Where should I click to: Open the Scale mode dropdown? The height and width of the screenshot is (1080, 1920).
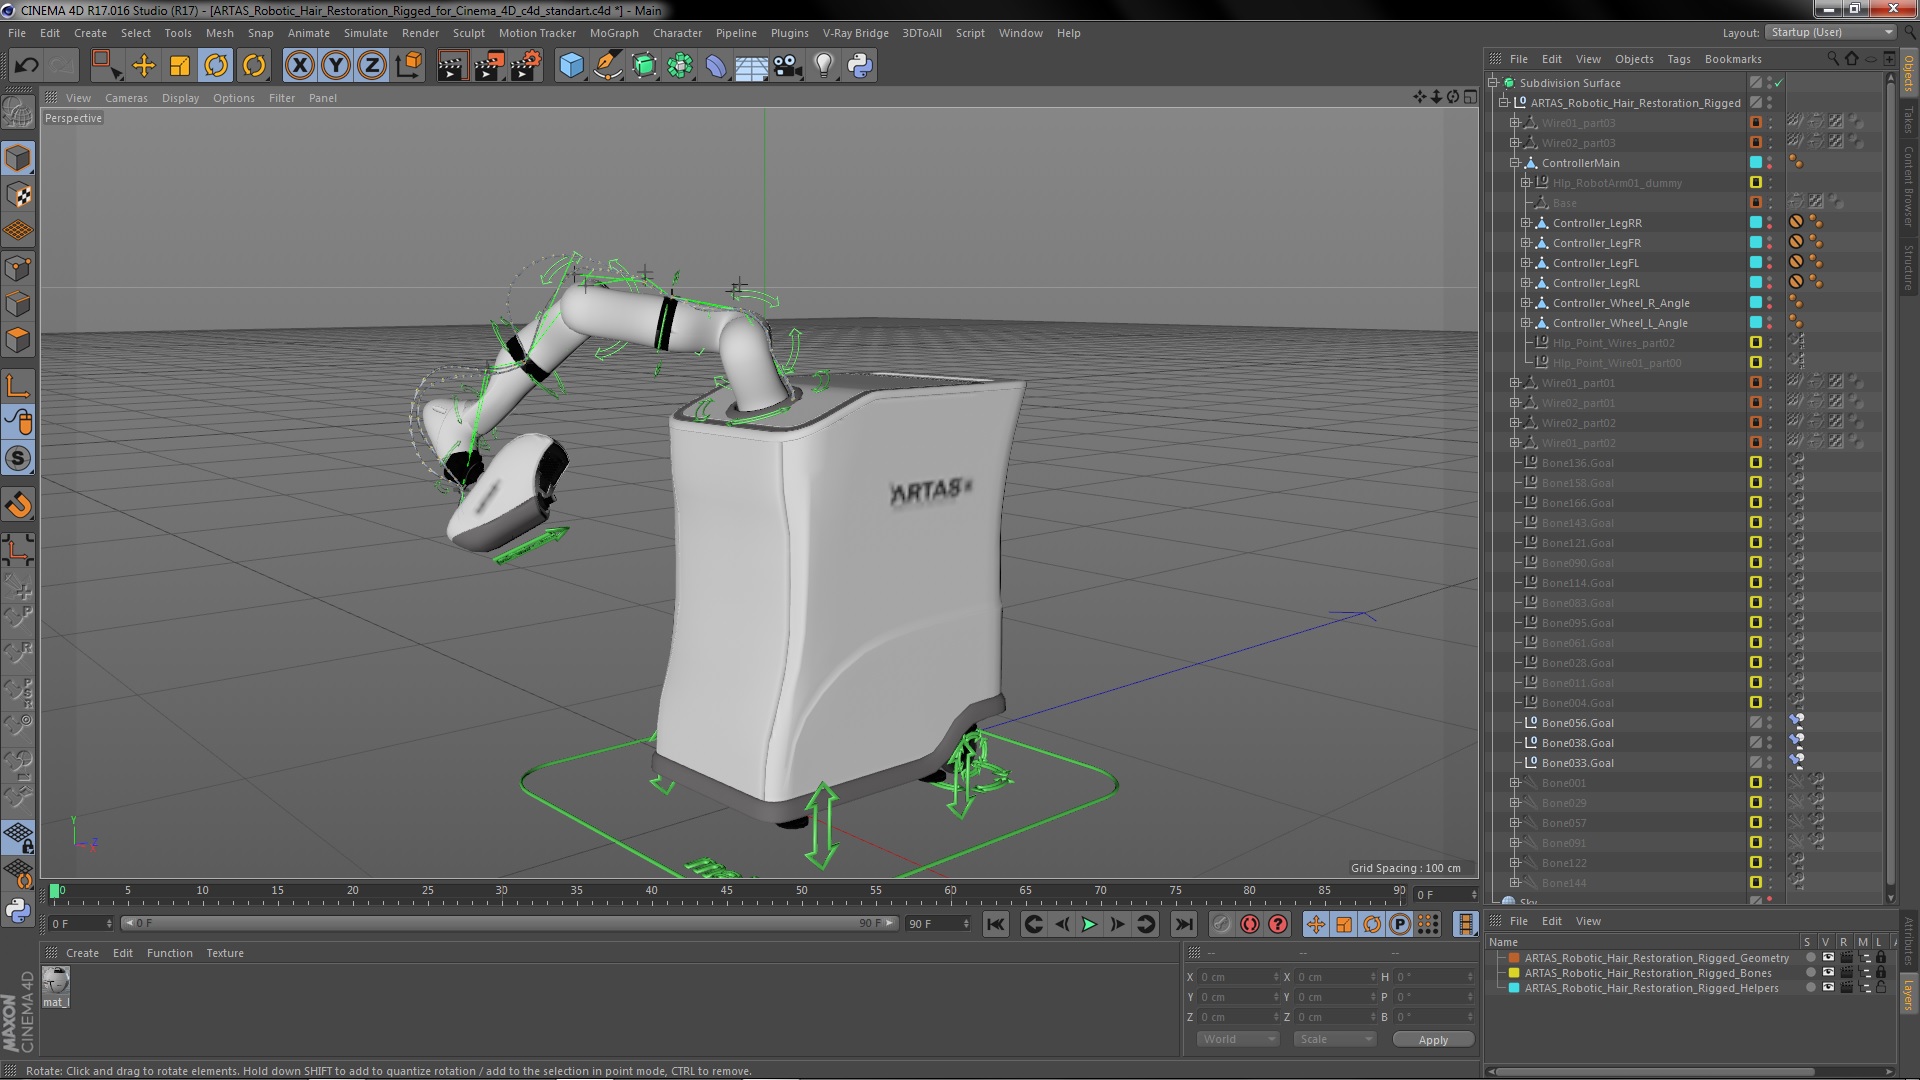[1334, 1039]
